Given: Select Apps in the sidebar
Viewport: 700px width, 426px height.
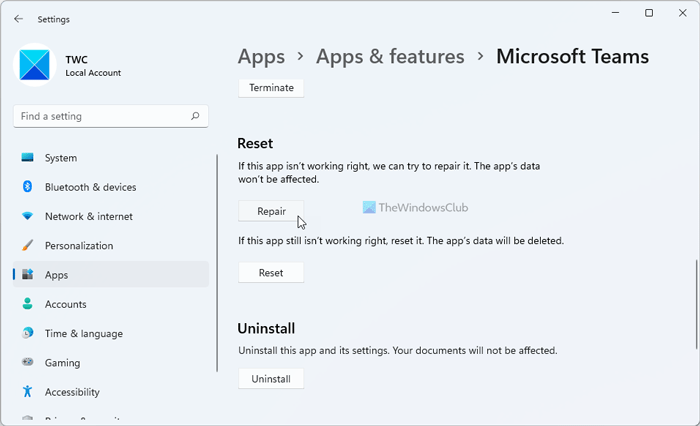Looking at the screenshot, I should click(x=110, y=275).
